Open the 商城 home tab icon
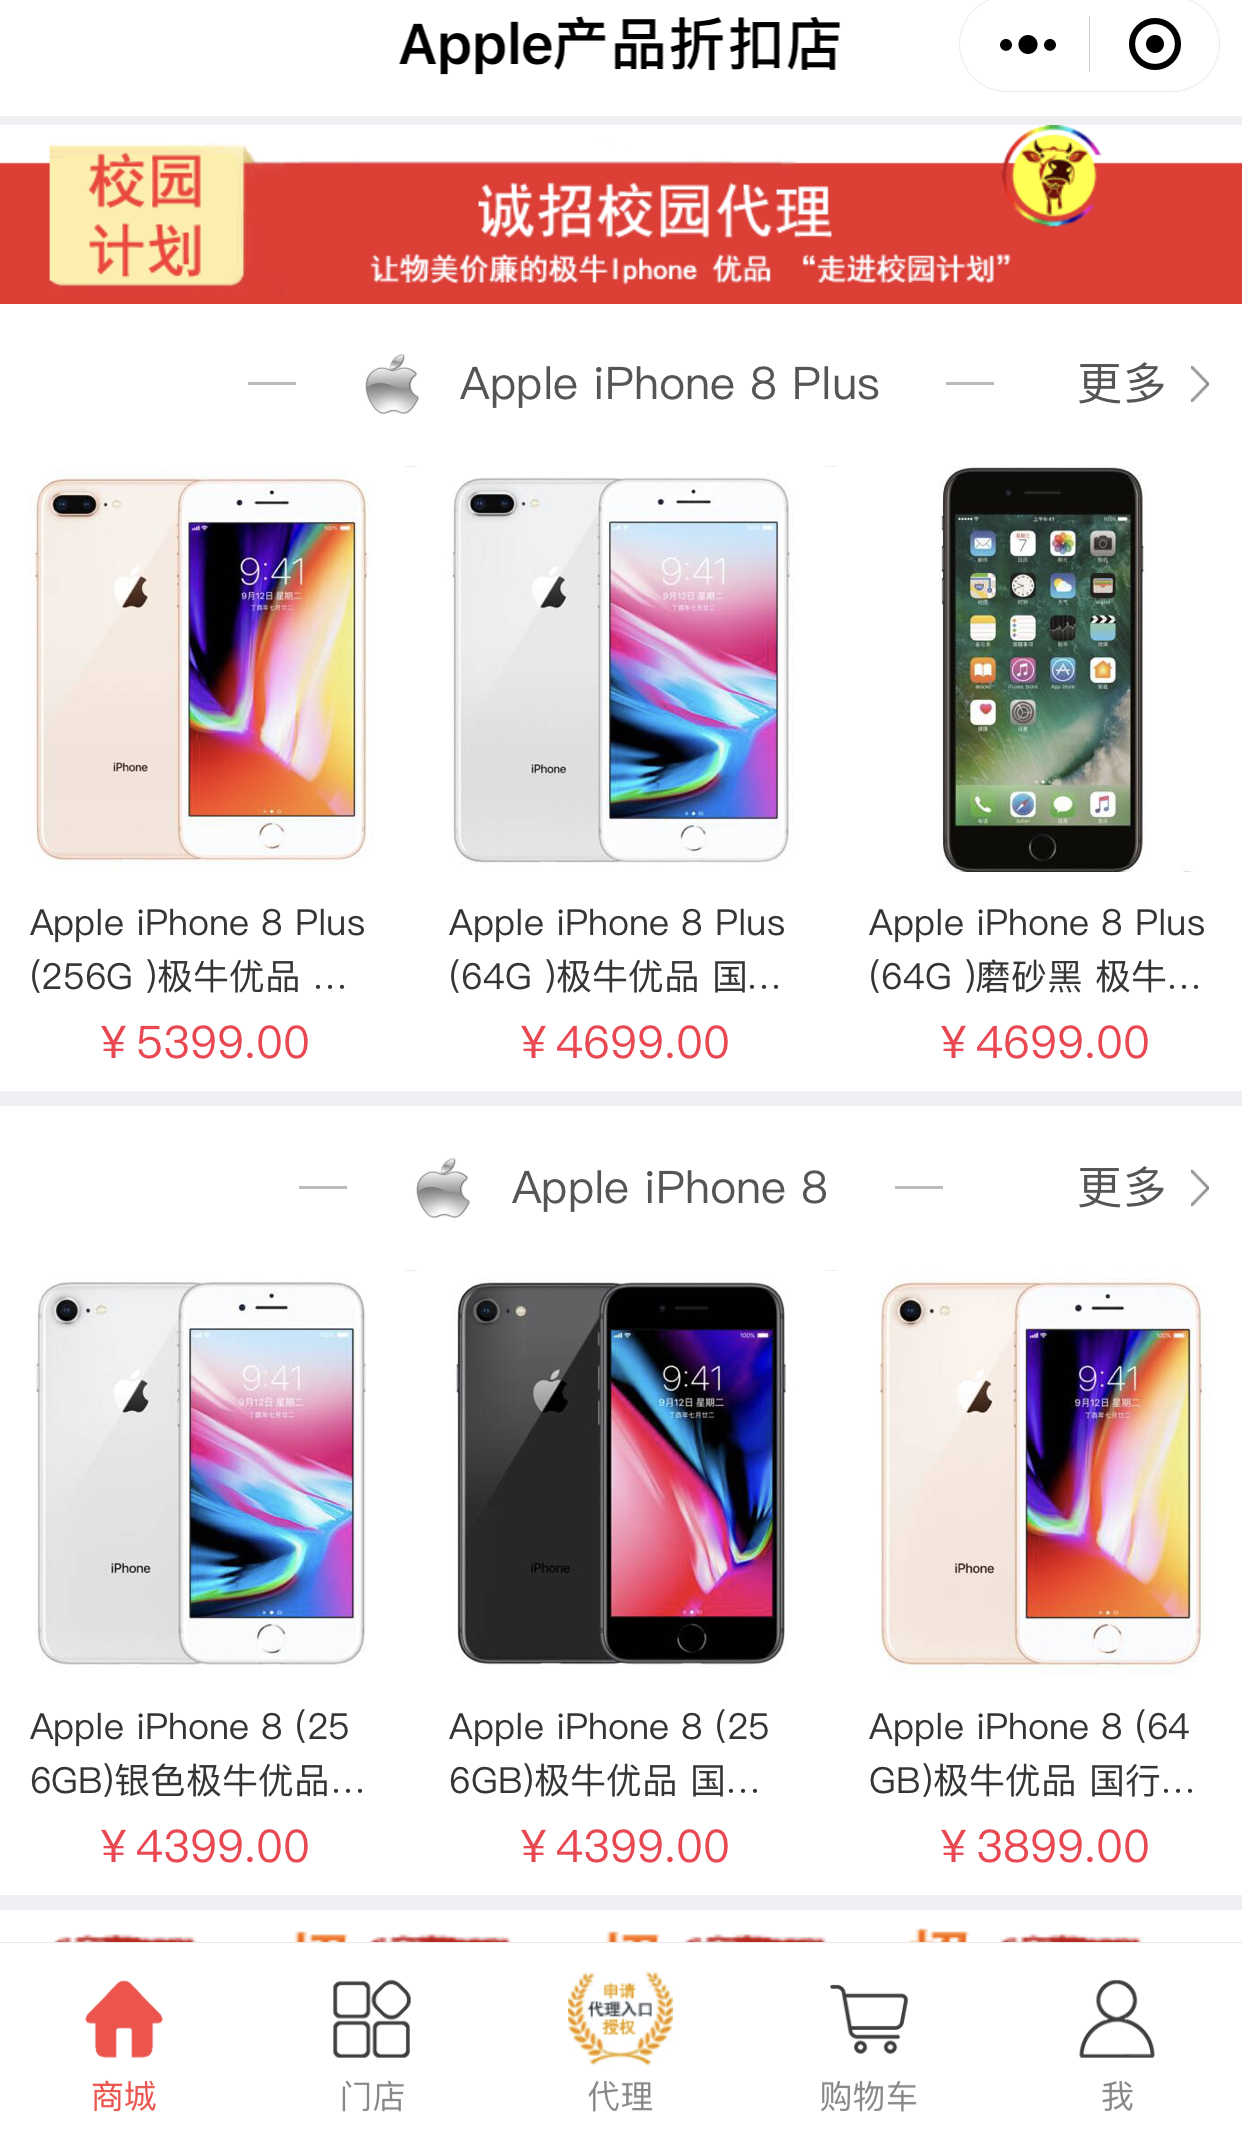This screenshot has height=2132, width=1242. [124, 2019]
